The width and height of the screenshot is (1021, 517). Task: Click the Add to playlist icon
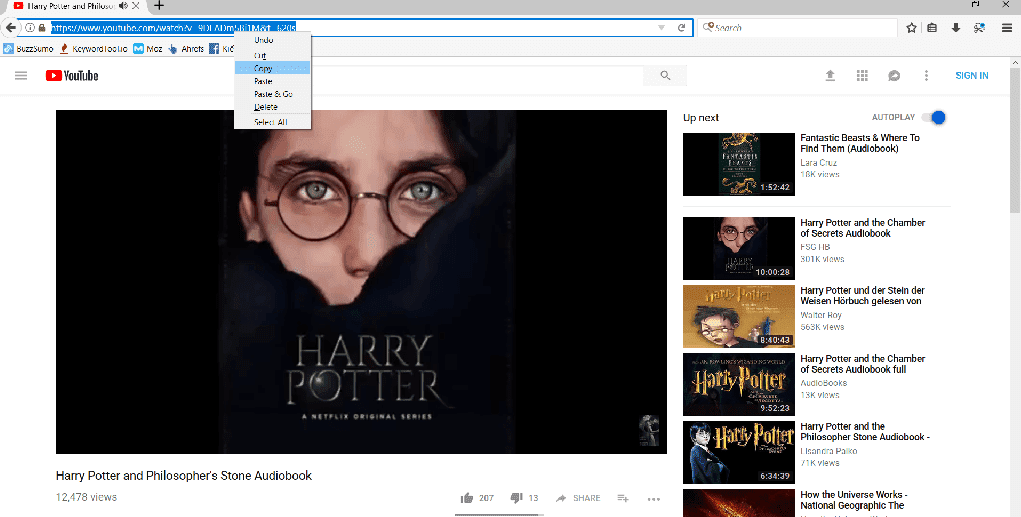click(623, 498)
